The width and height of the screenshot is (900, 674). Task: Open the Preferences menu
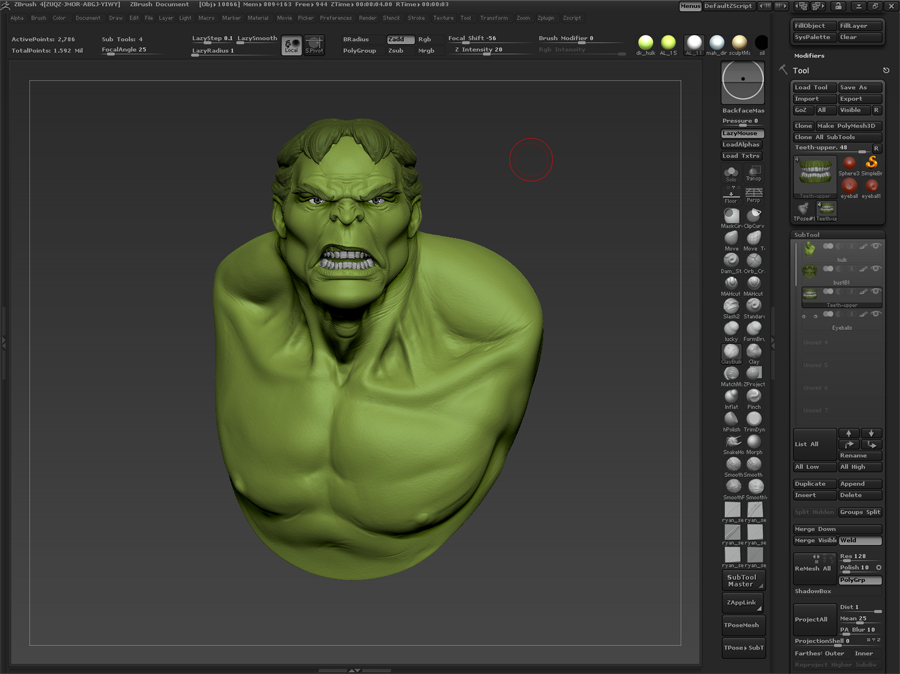pyautogui.click(x=336, y=18)
